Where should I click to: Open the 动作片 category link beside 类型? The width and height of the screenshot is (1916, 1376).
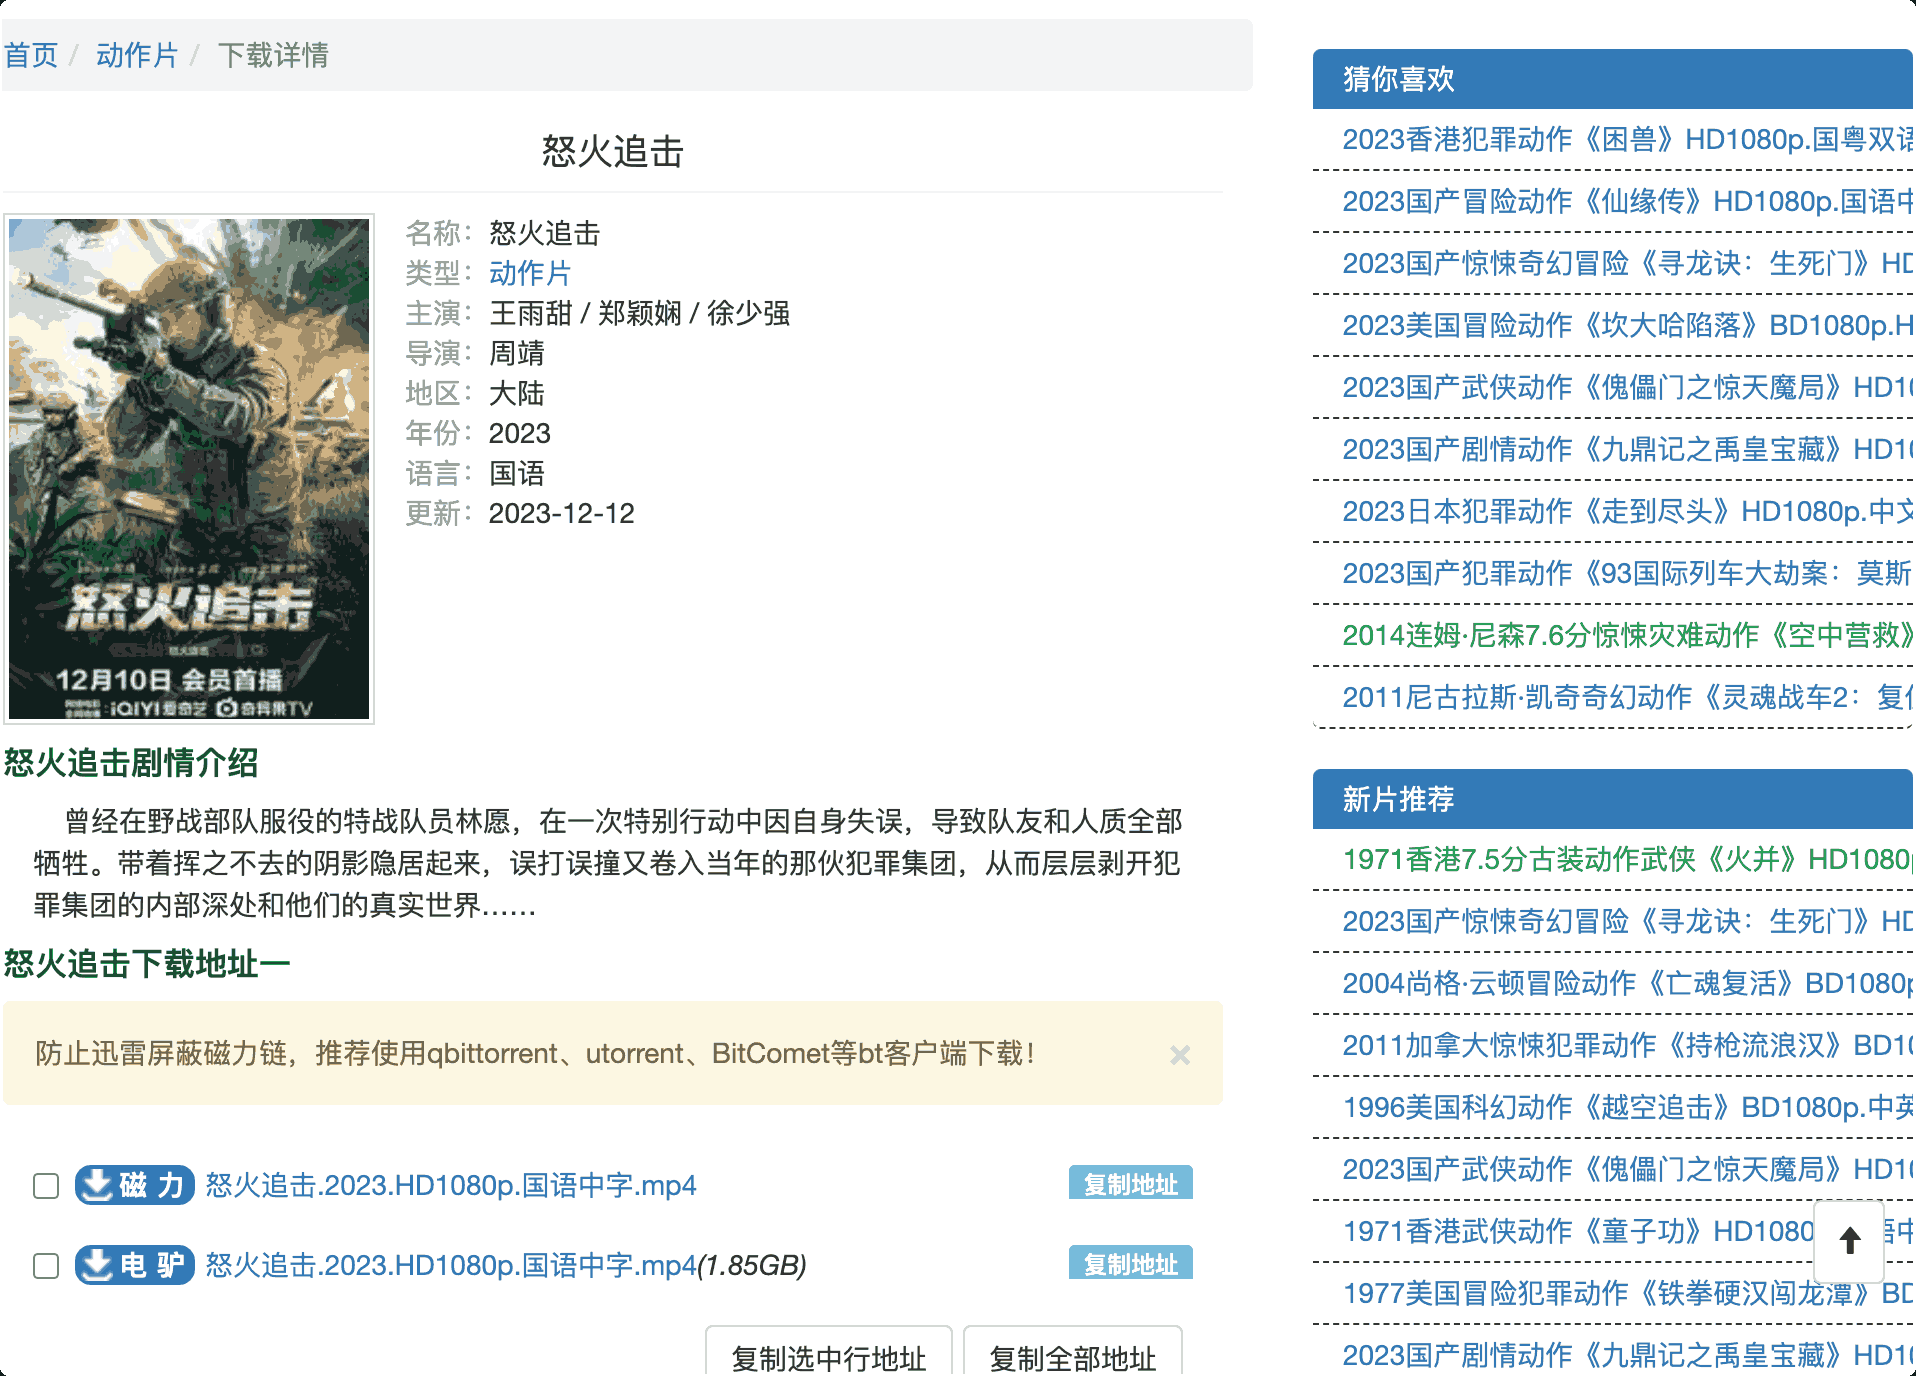(530, 273)
